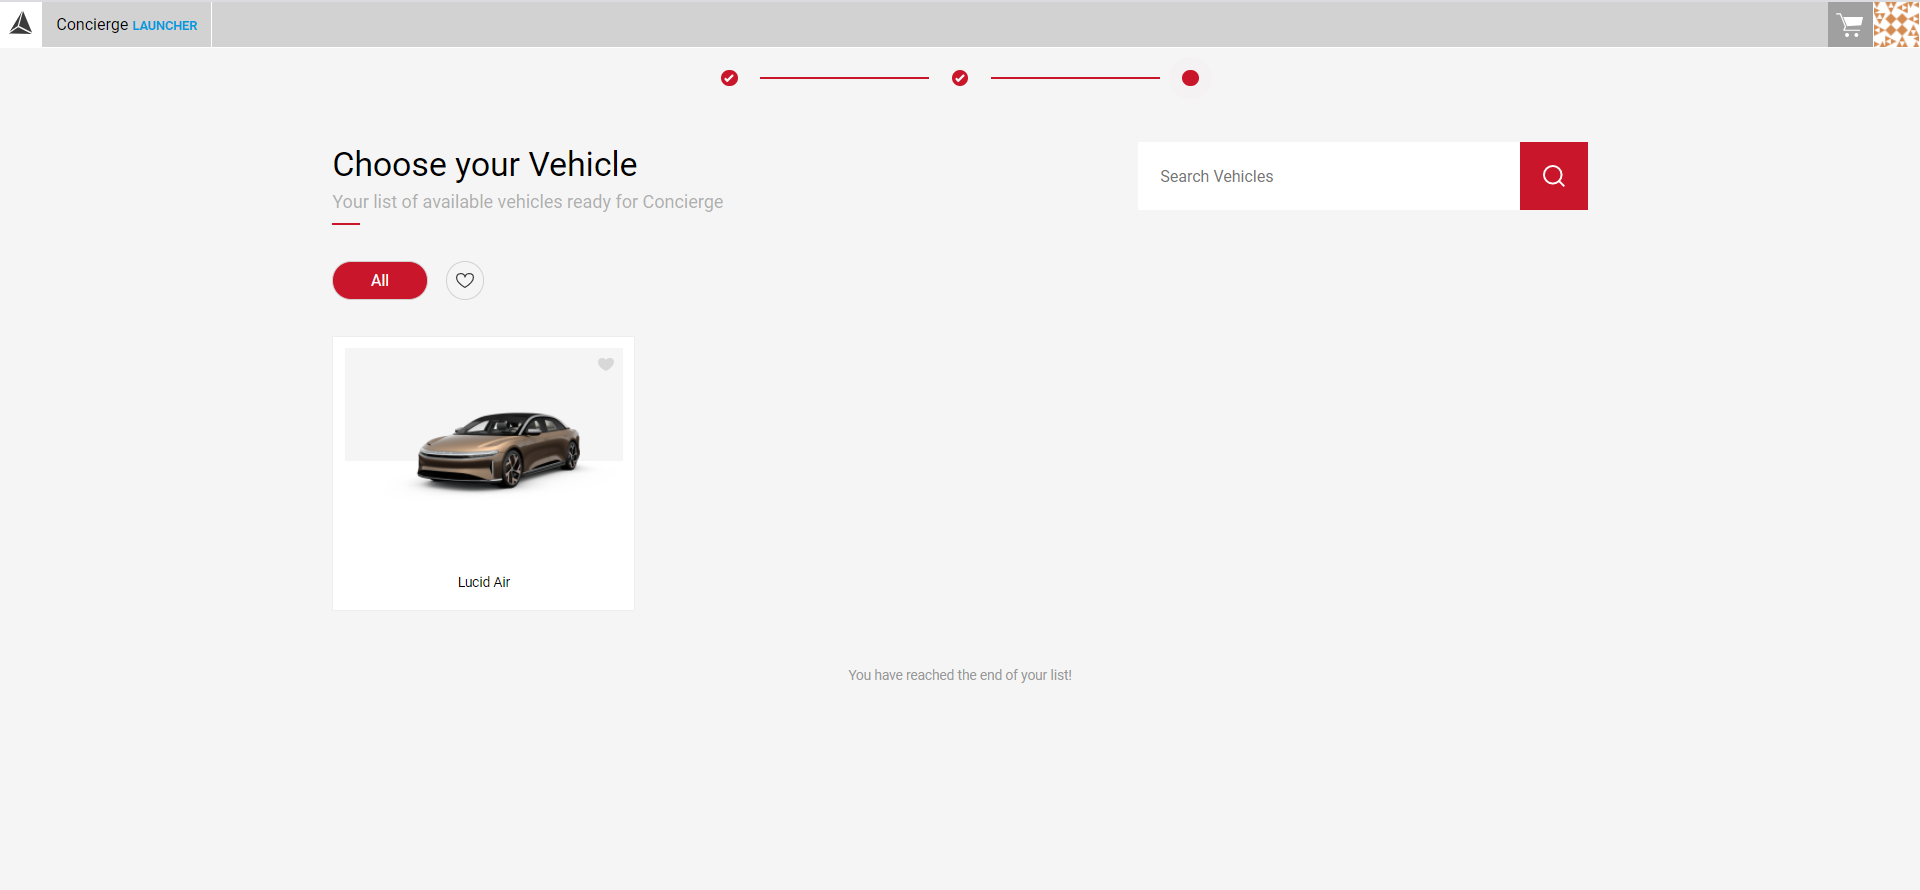Open the patterned user avatar
The height and width of the screenshot is (890, 1920).
pos(1896,24)
